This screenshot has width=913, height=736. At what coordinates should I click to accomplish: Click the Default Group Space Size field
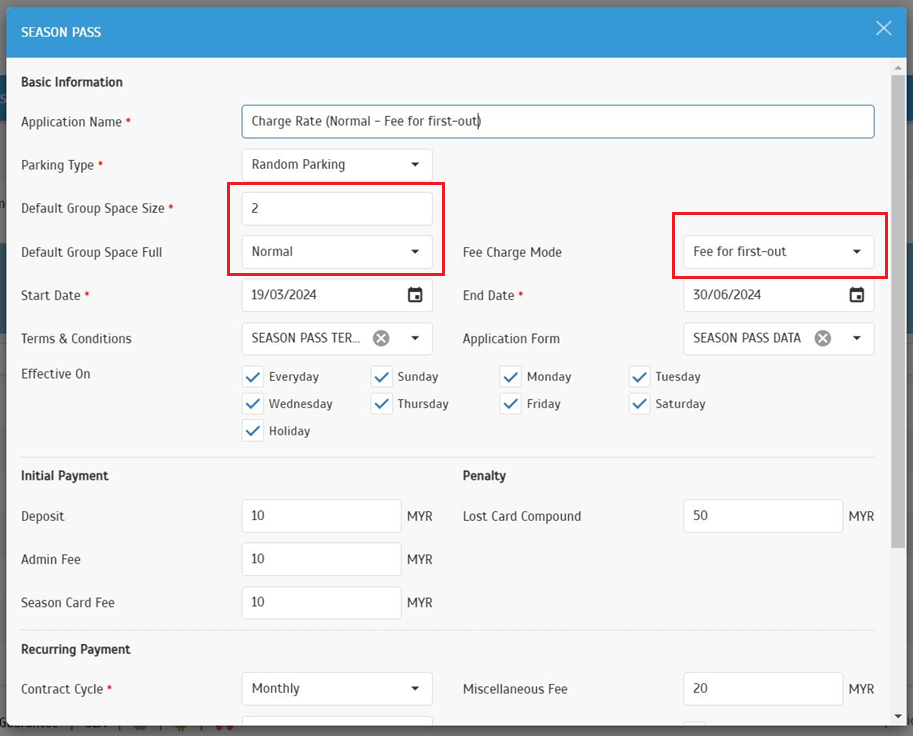point(337,209)
